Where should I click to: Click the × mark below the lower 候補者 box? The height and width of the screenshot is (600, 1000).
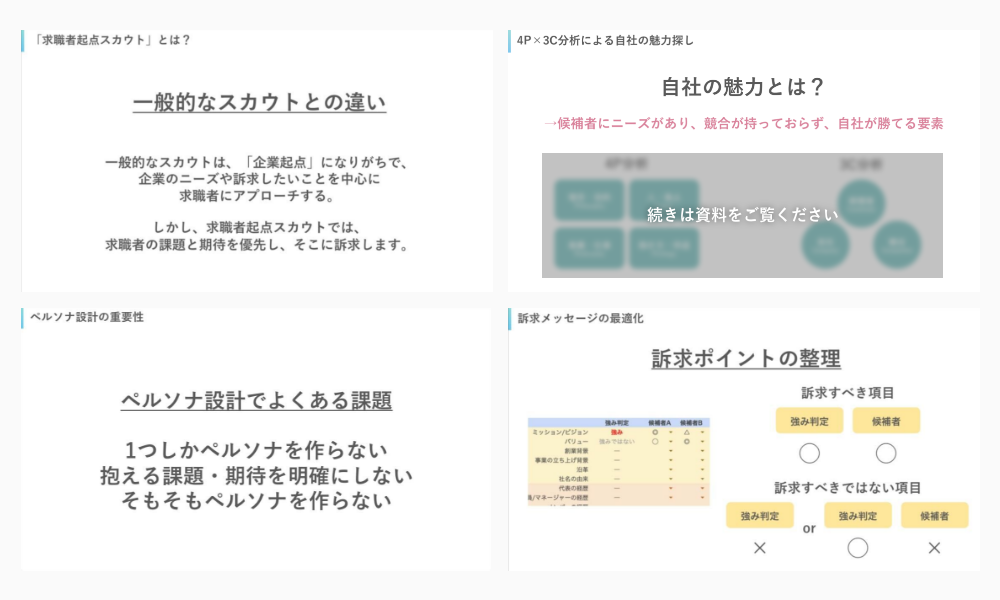(x=934, y=548)
